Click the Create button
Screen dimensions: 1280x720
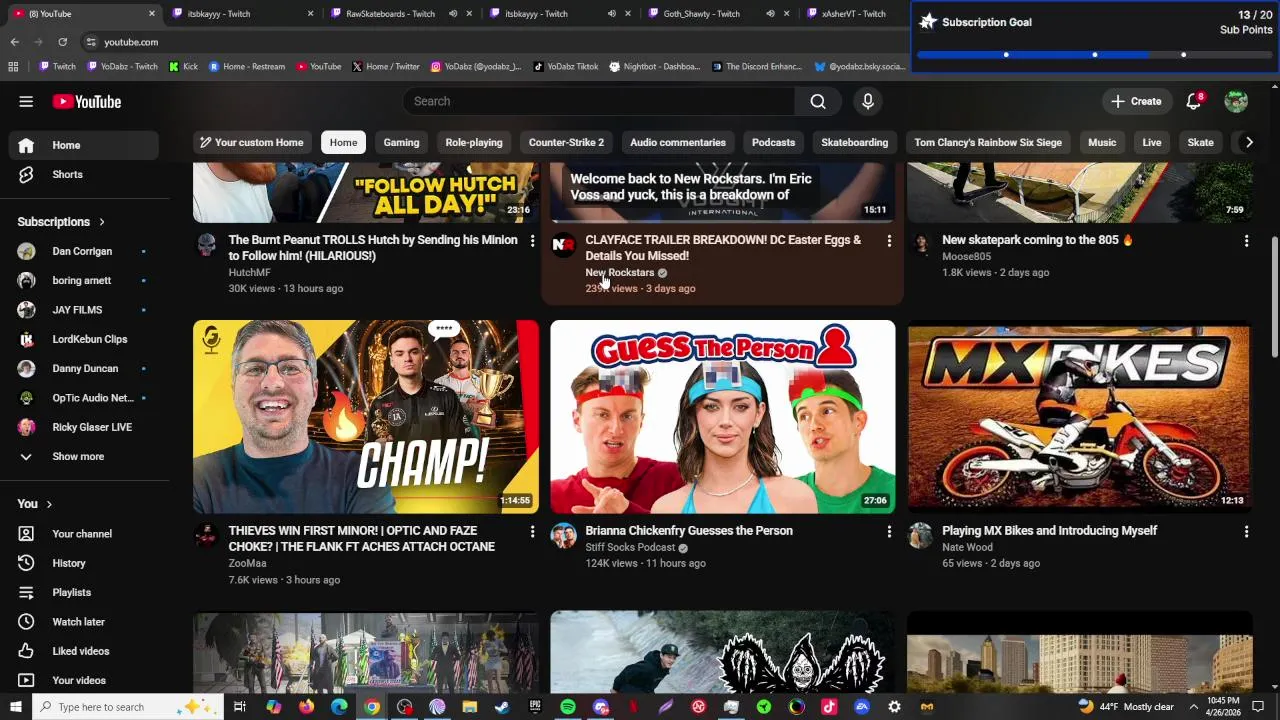click(x=1136, y=101)
